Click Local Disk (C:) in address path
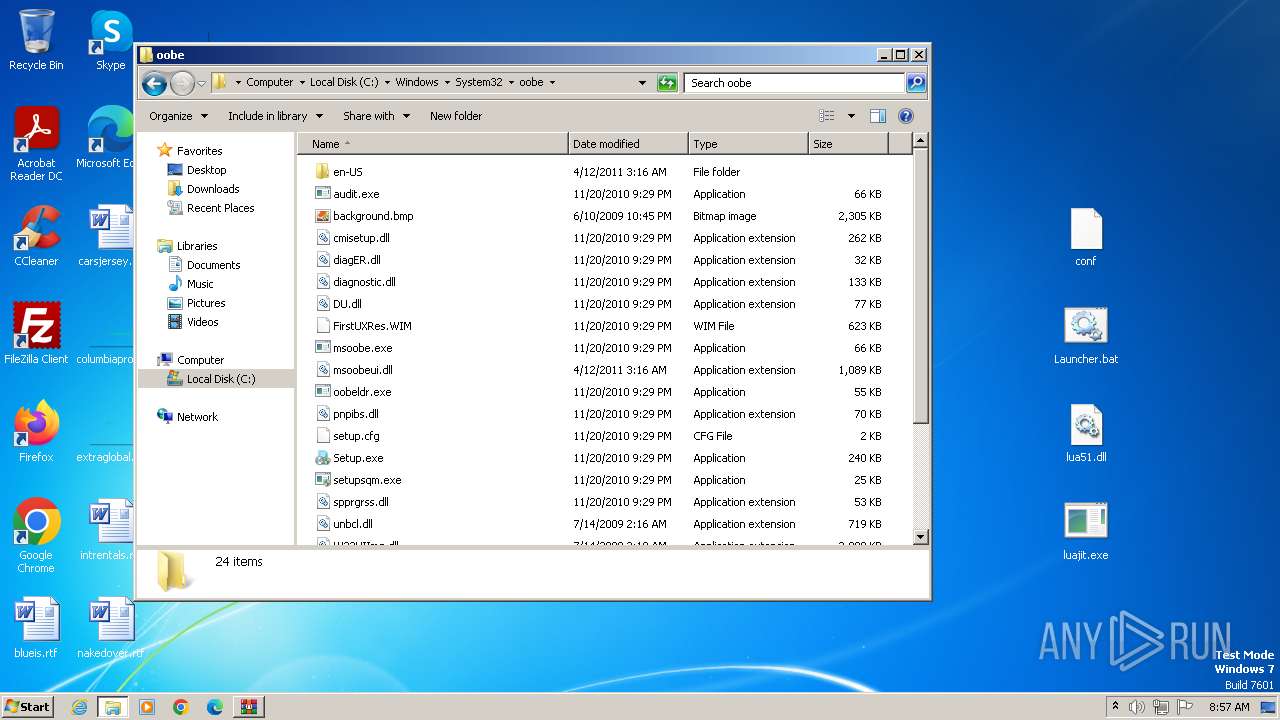Viewport: 1280px width, 720px height. click(x=344, y=83)
